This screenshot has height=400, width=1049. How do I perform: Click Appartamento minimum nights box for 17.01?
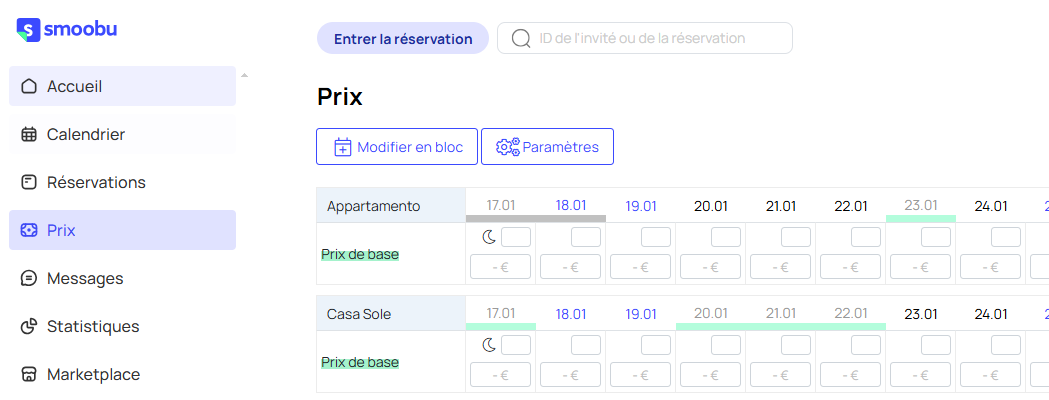point(516,237)
